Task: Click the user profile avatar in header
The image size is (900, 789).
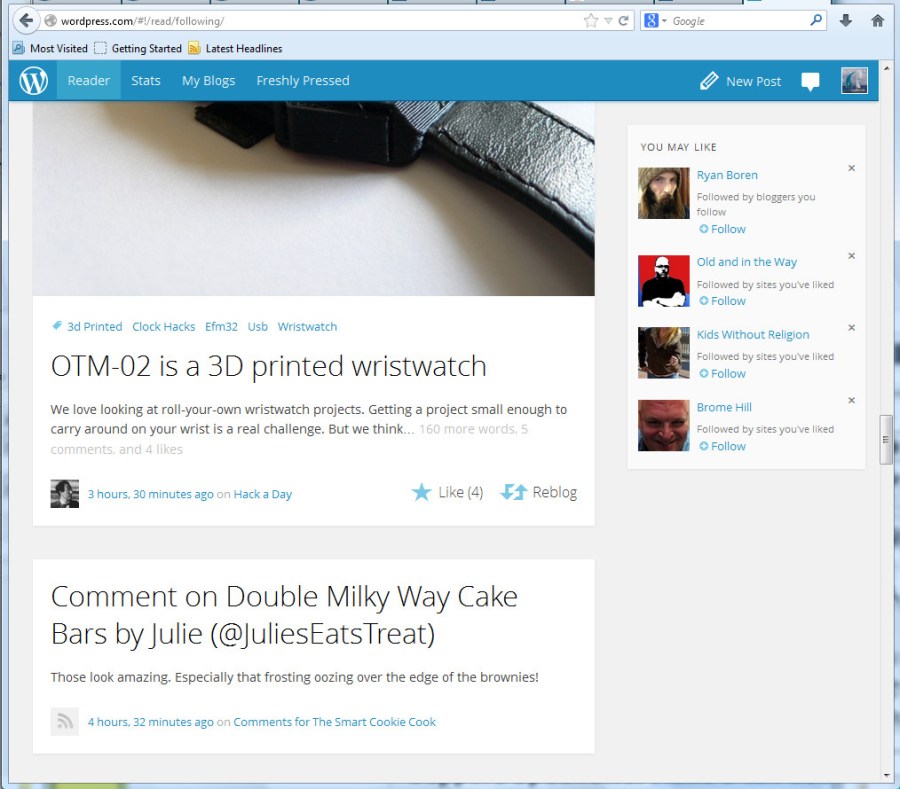Action: (854, 81)
